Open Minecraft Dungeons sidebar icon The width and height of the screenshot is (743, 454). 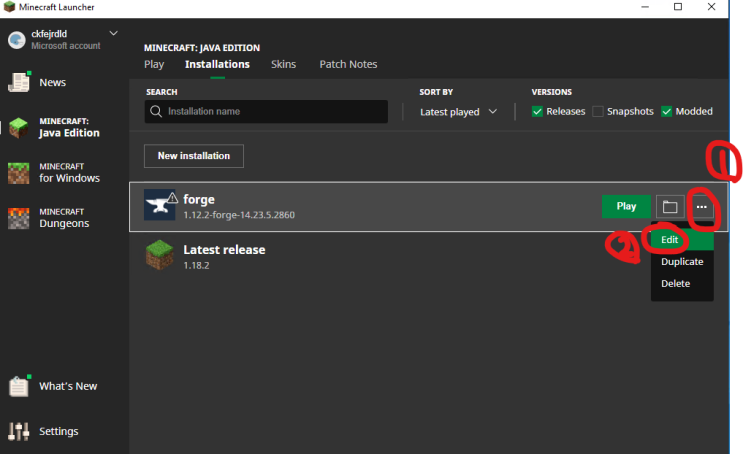18,218
